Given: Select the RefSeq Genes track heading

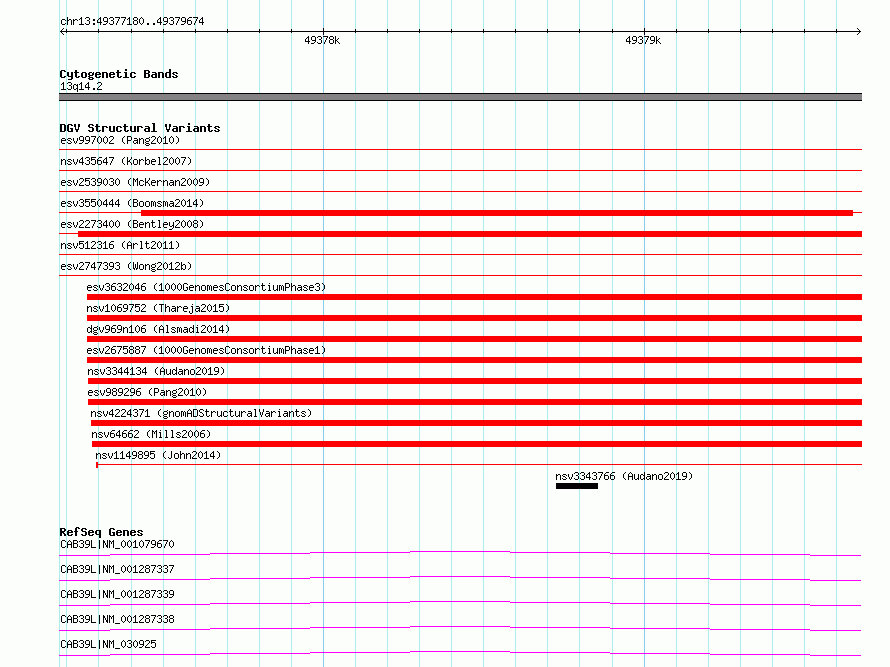Looking at the screenshot, I should (101, 532).
